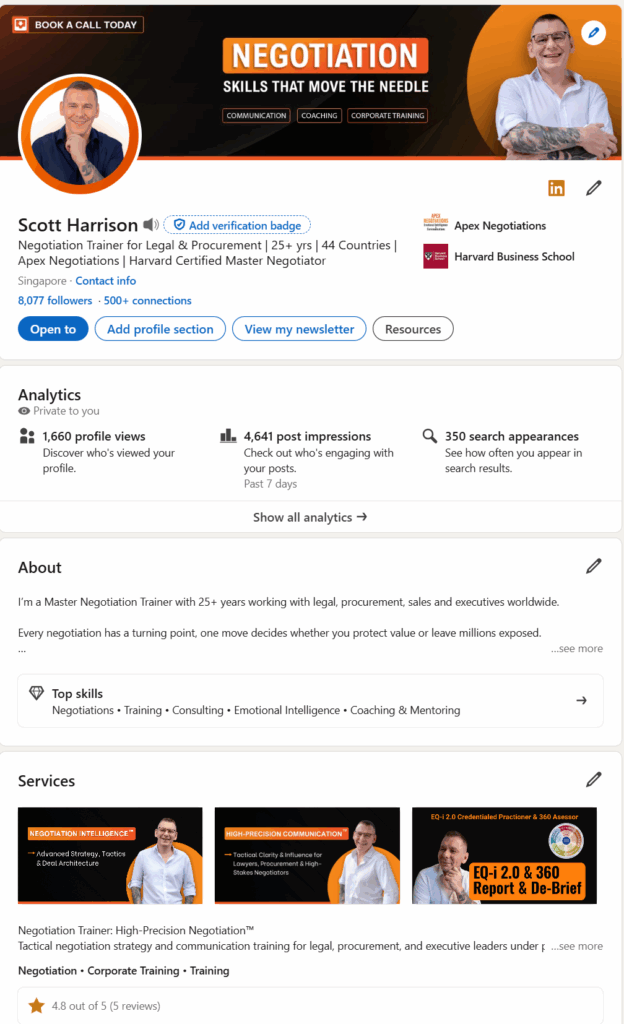This screenshot has height=1024, width=624.
Task: Click the orange LinkedIn logo icon
Action: (x=556, y=188)
